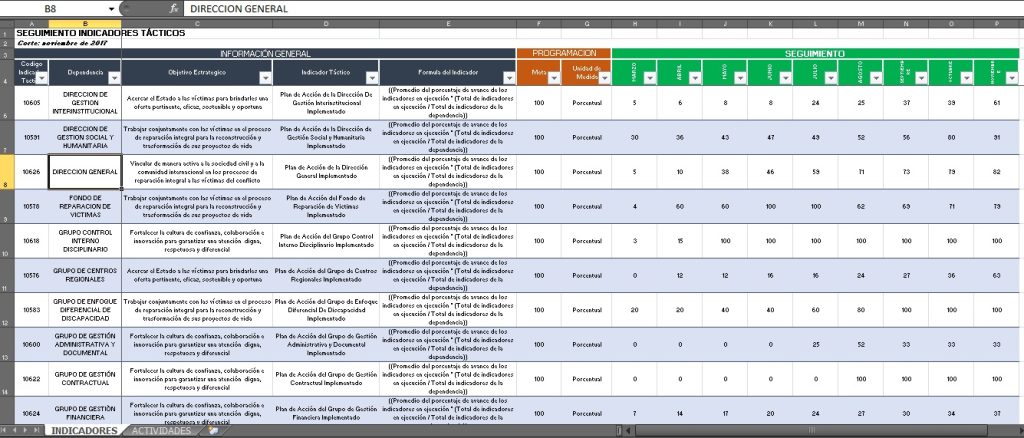This screenshot has height=438, width=1024.
Task: Select the Porcentual cell in DIRECCION GENERAL row
Action: pyautogui.click(x=586, y=172)
